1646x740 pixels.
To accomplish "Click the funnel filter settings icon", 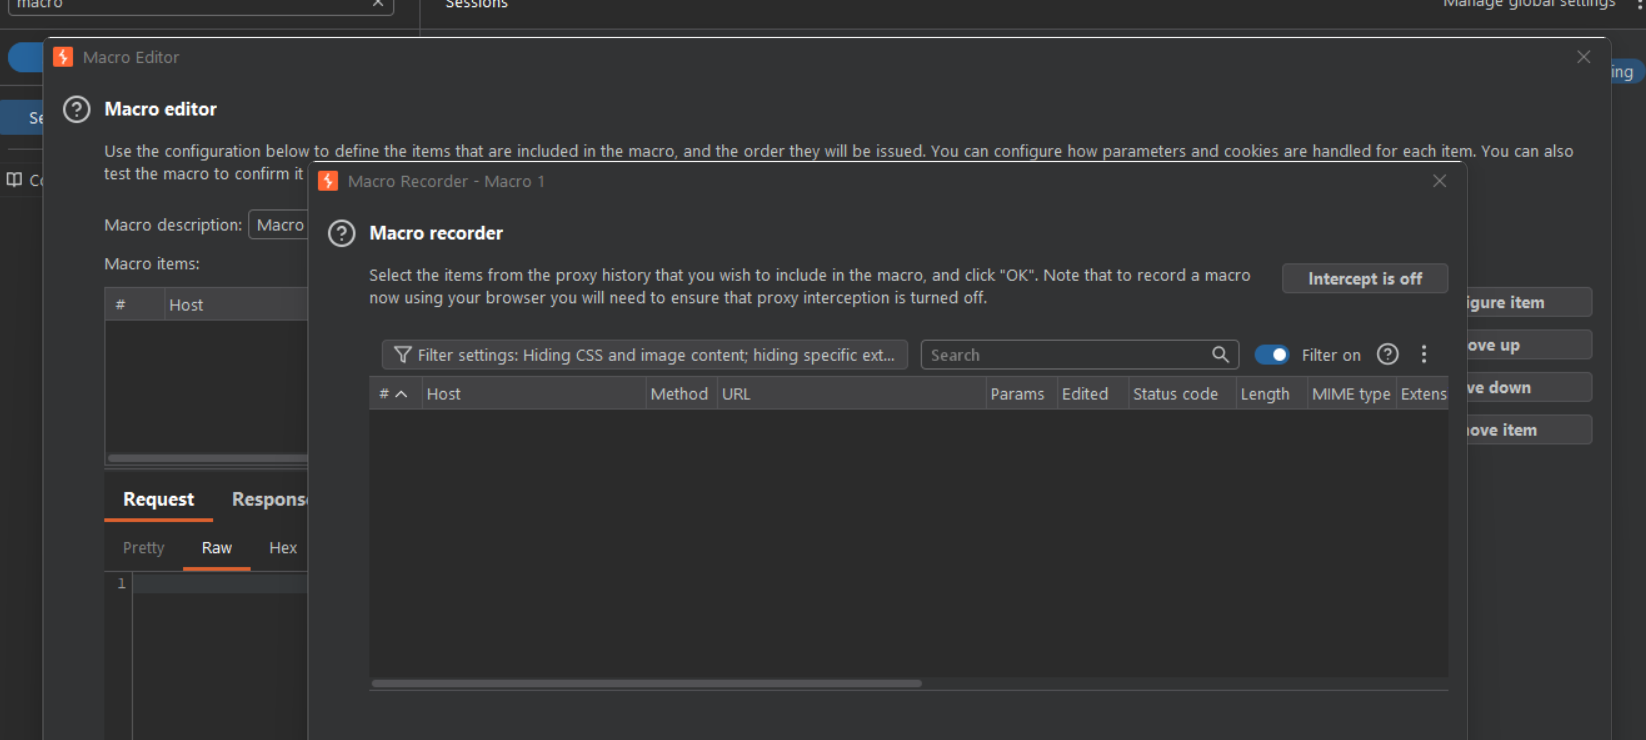I will (x=403, y=355).
